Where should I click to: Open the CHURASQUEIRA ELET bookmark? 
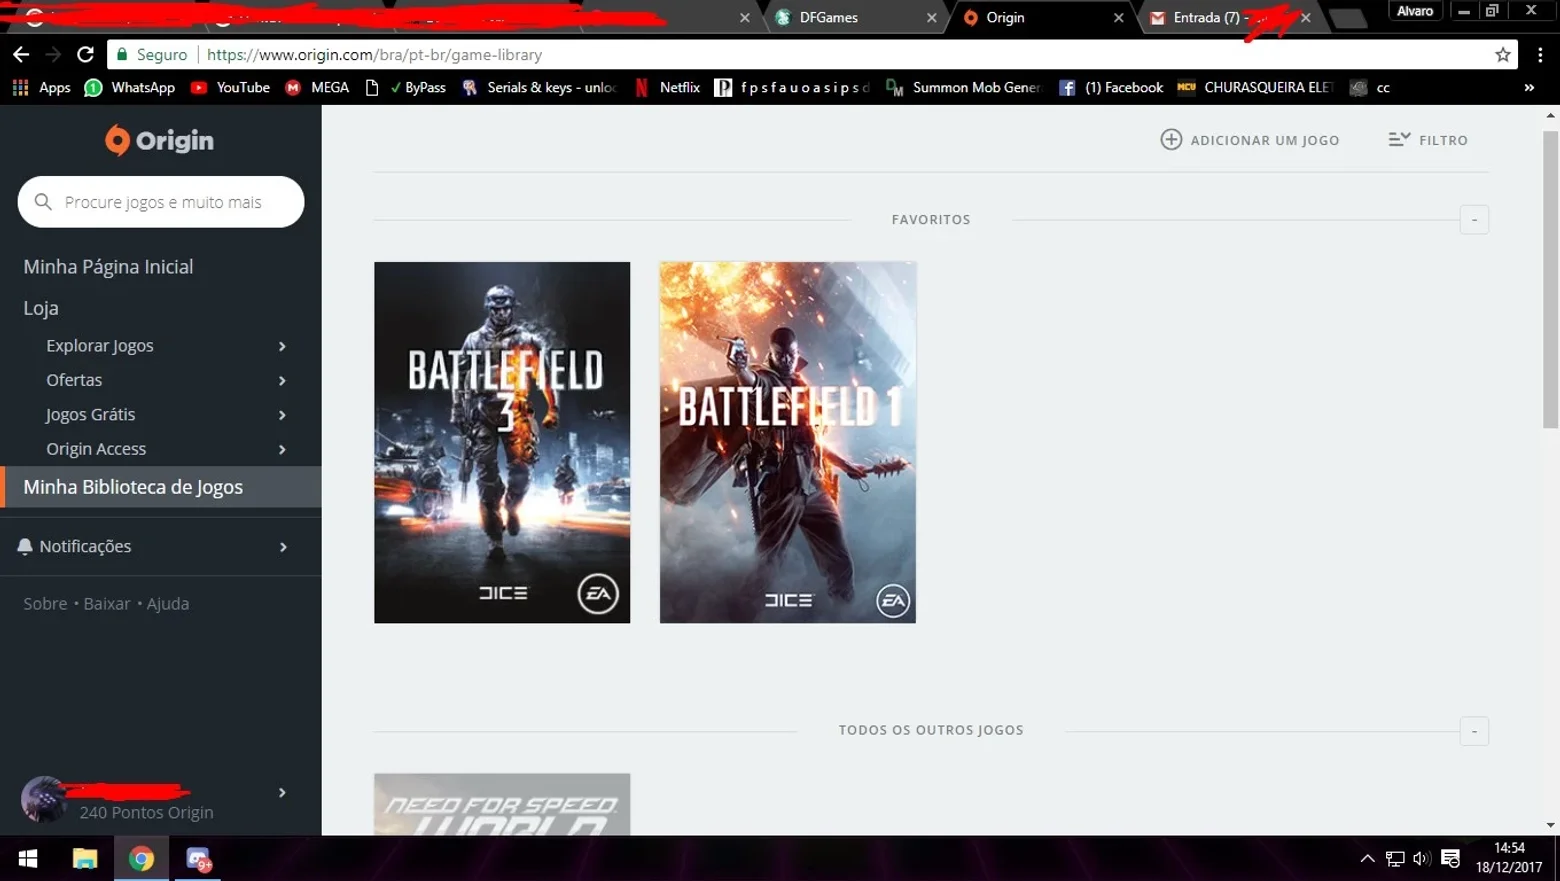[1256, 88]
